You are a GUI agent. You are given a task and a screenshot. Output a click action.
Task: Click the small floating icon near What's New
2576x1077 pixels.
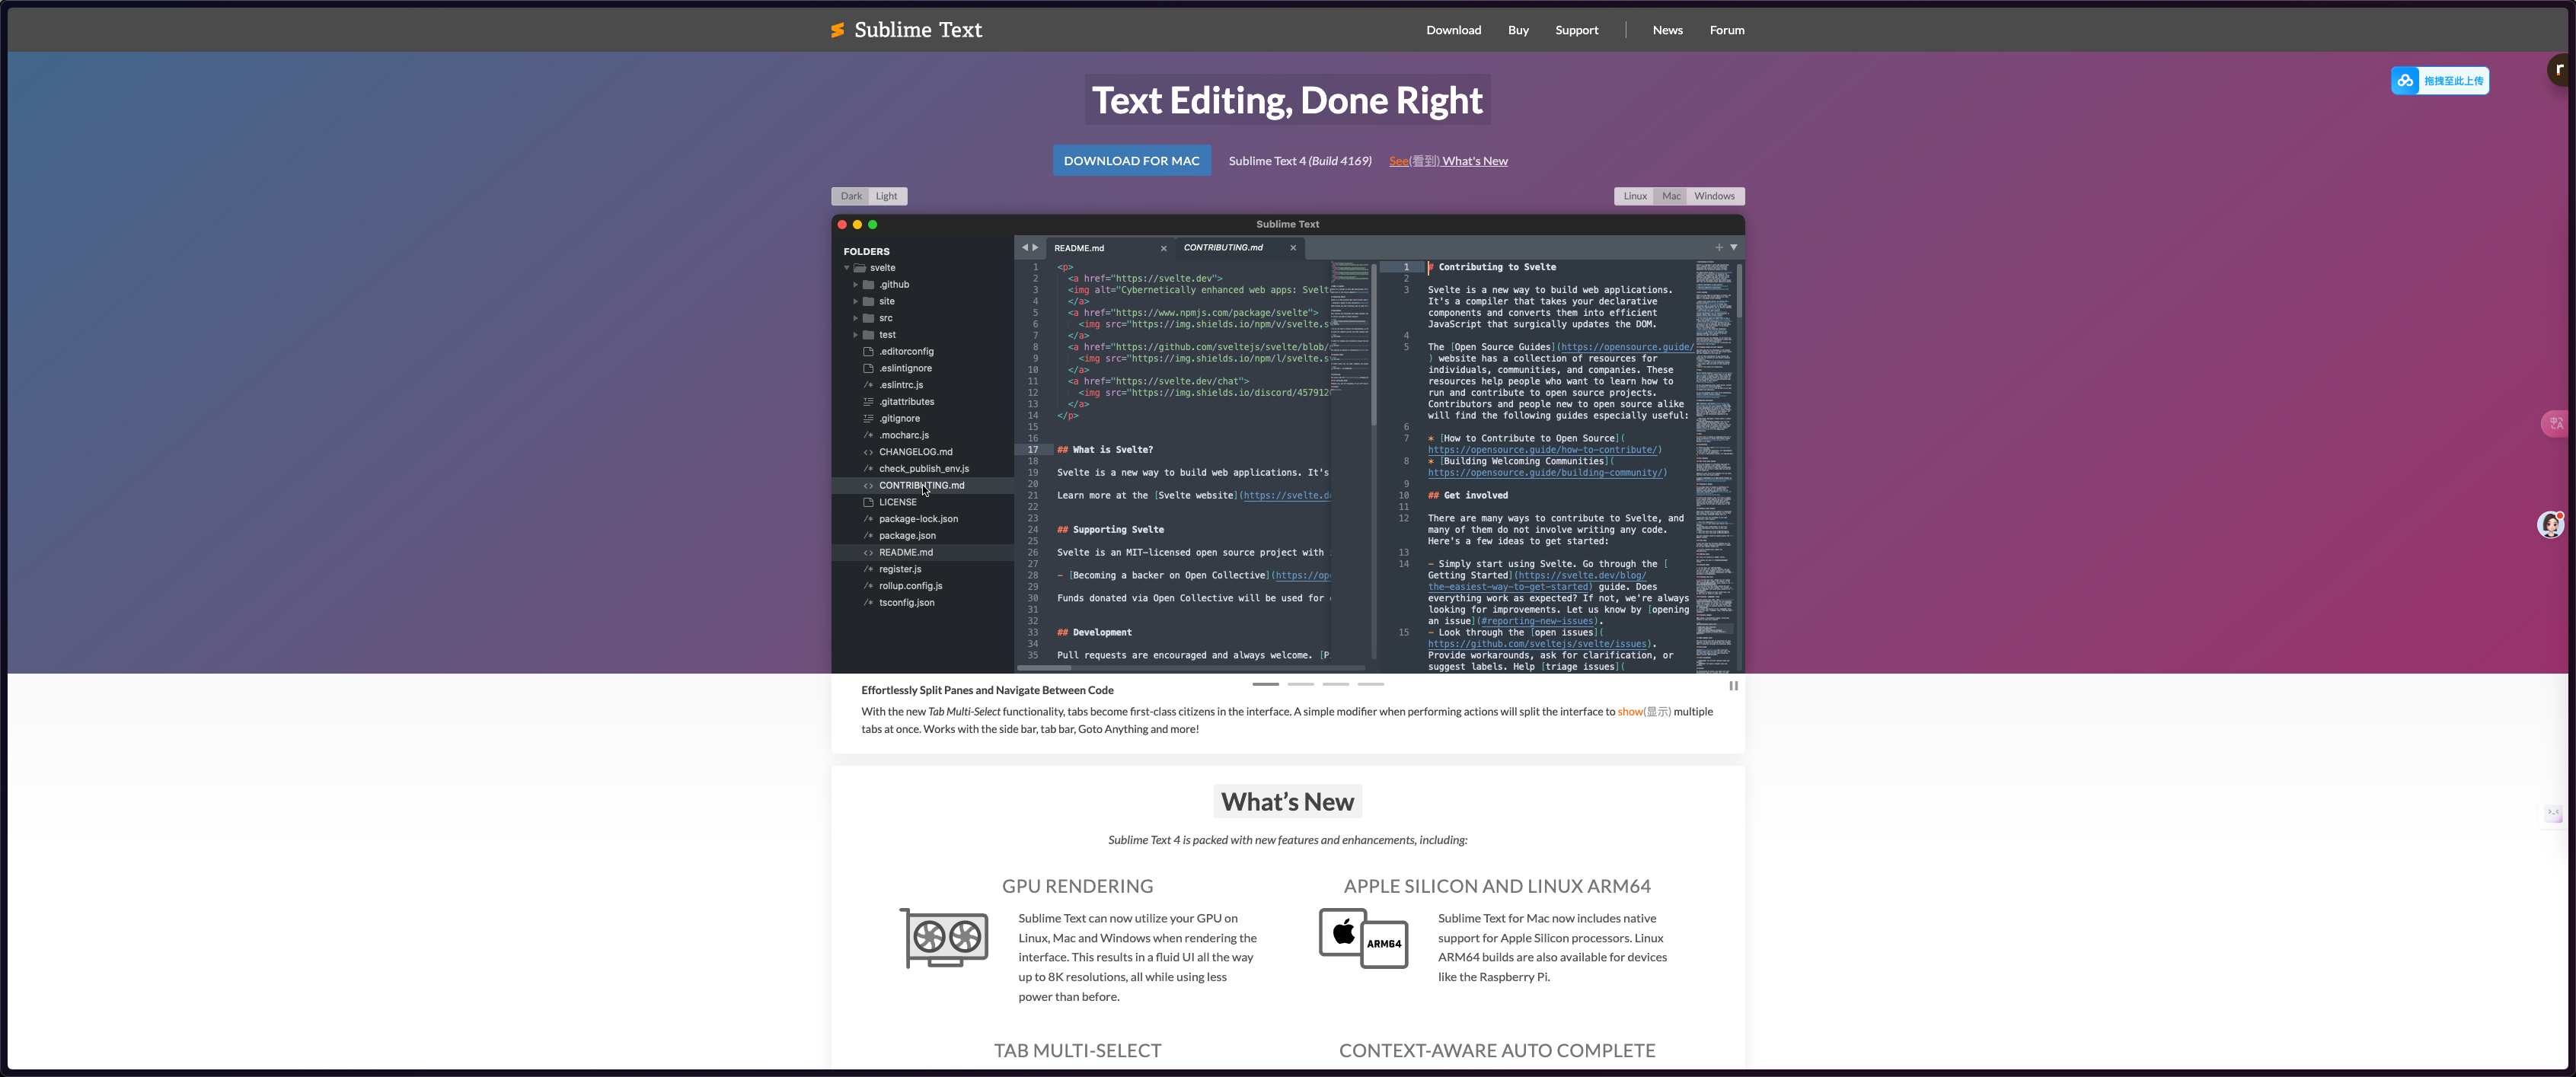pos(2553,813)
